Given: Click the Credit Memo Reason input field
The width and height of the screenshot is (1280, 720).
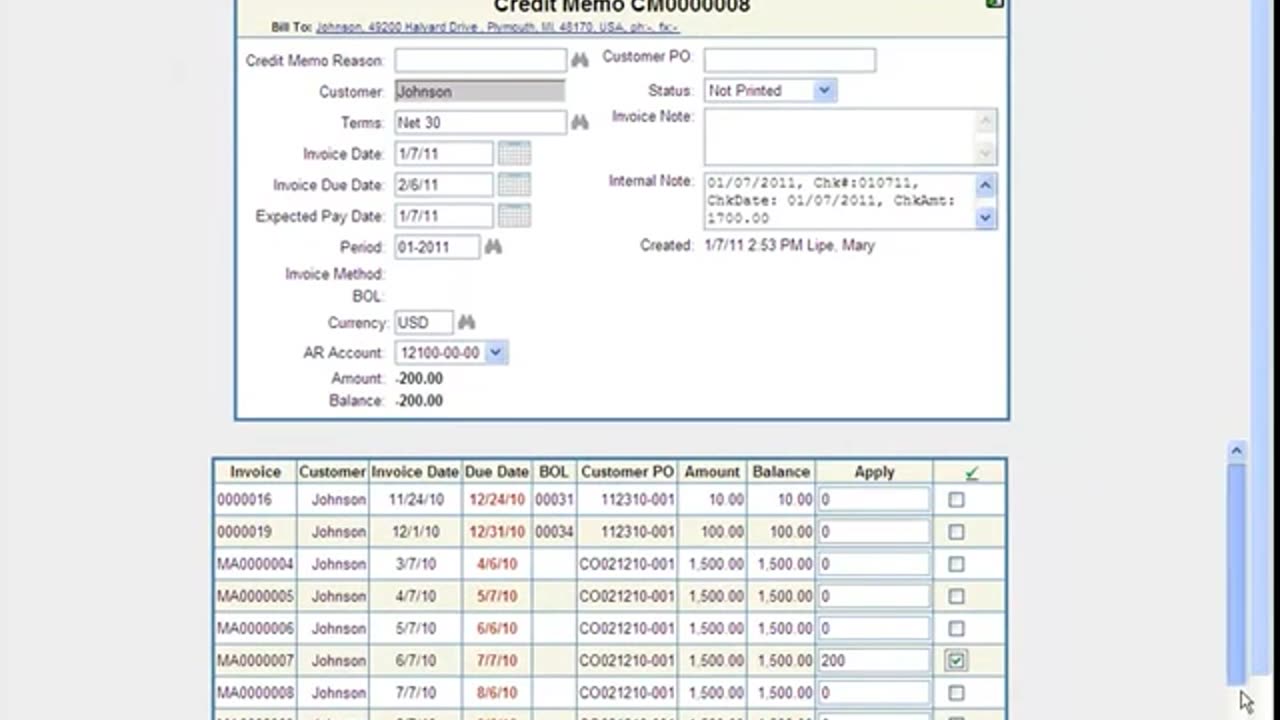Looking at the screenshot, I should tap(481, 60).
